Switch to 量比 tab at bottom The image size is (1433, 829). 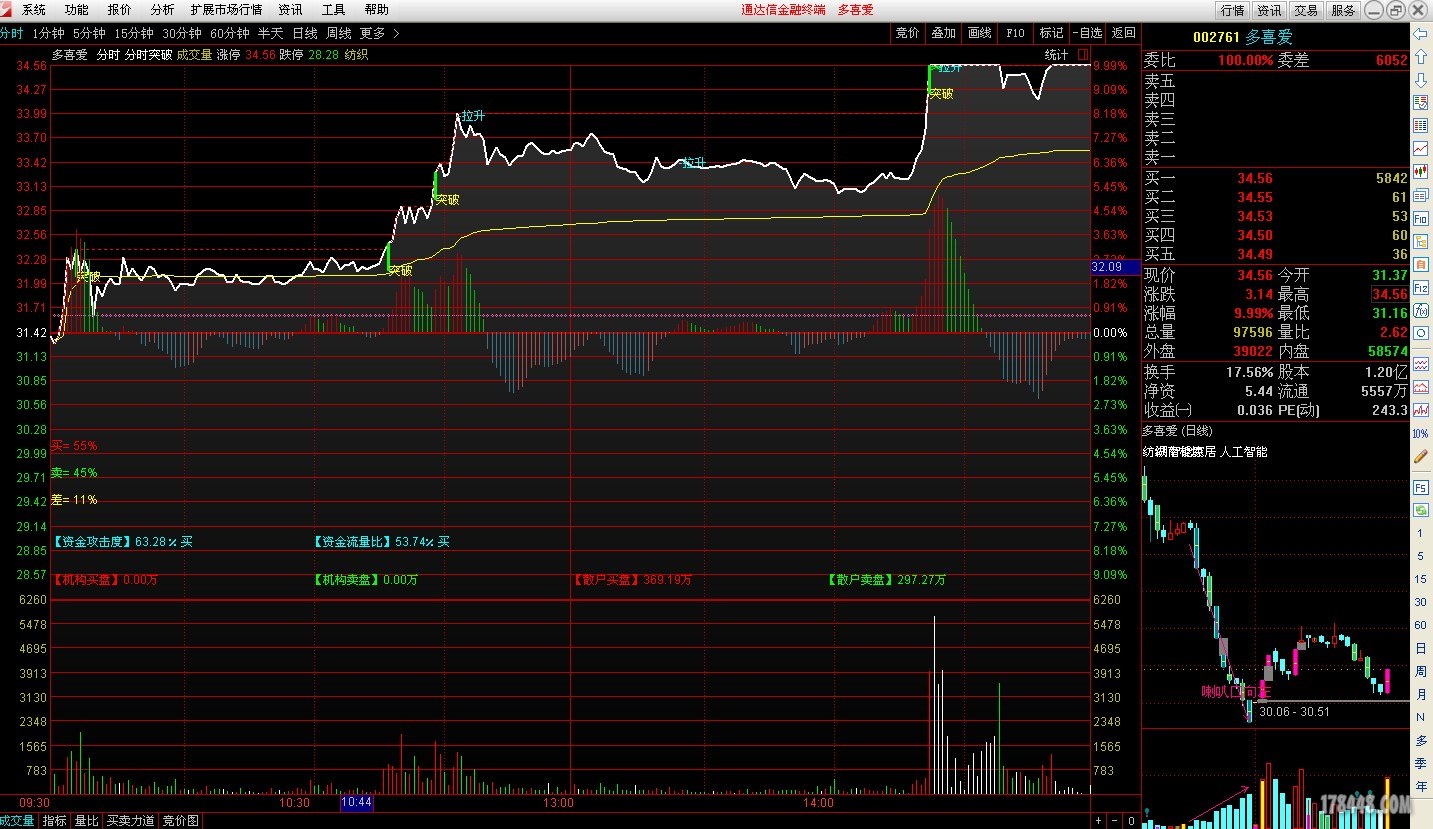point(87,821)
